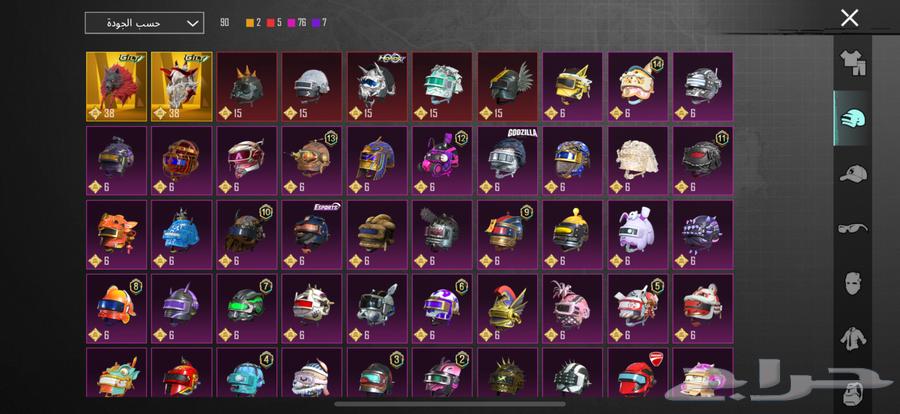This screenshot has width=900, height=414.
Task: Filter by the purple rarity count 7
Action: [320, 23]
